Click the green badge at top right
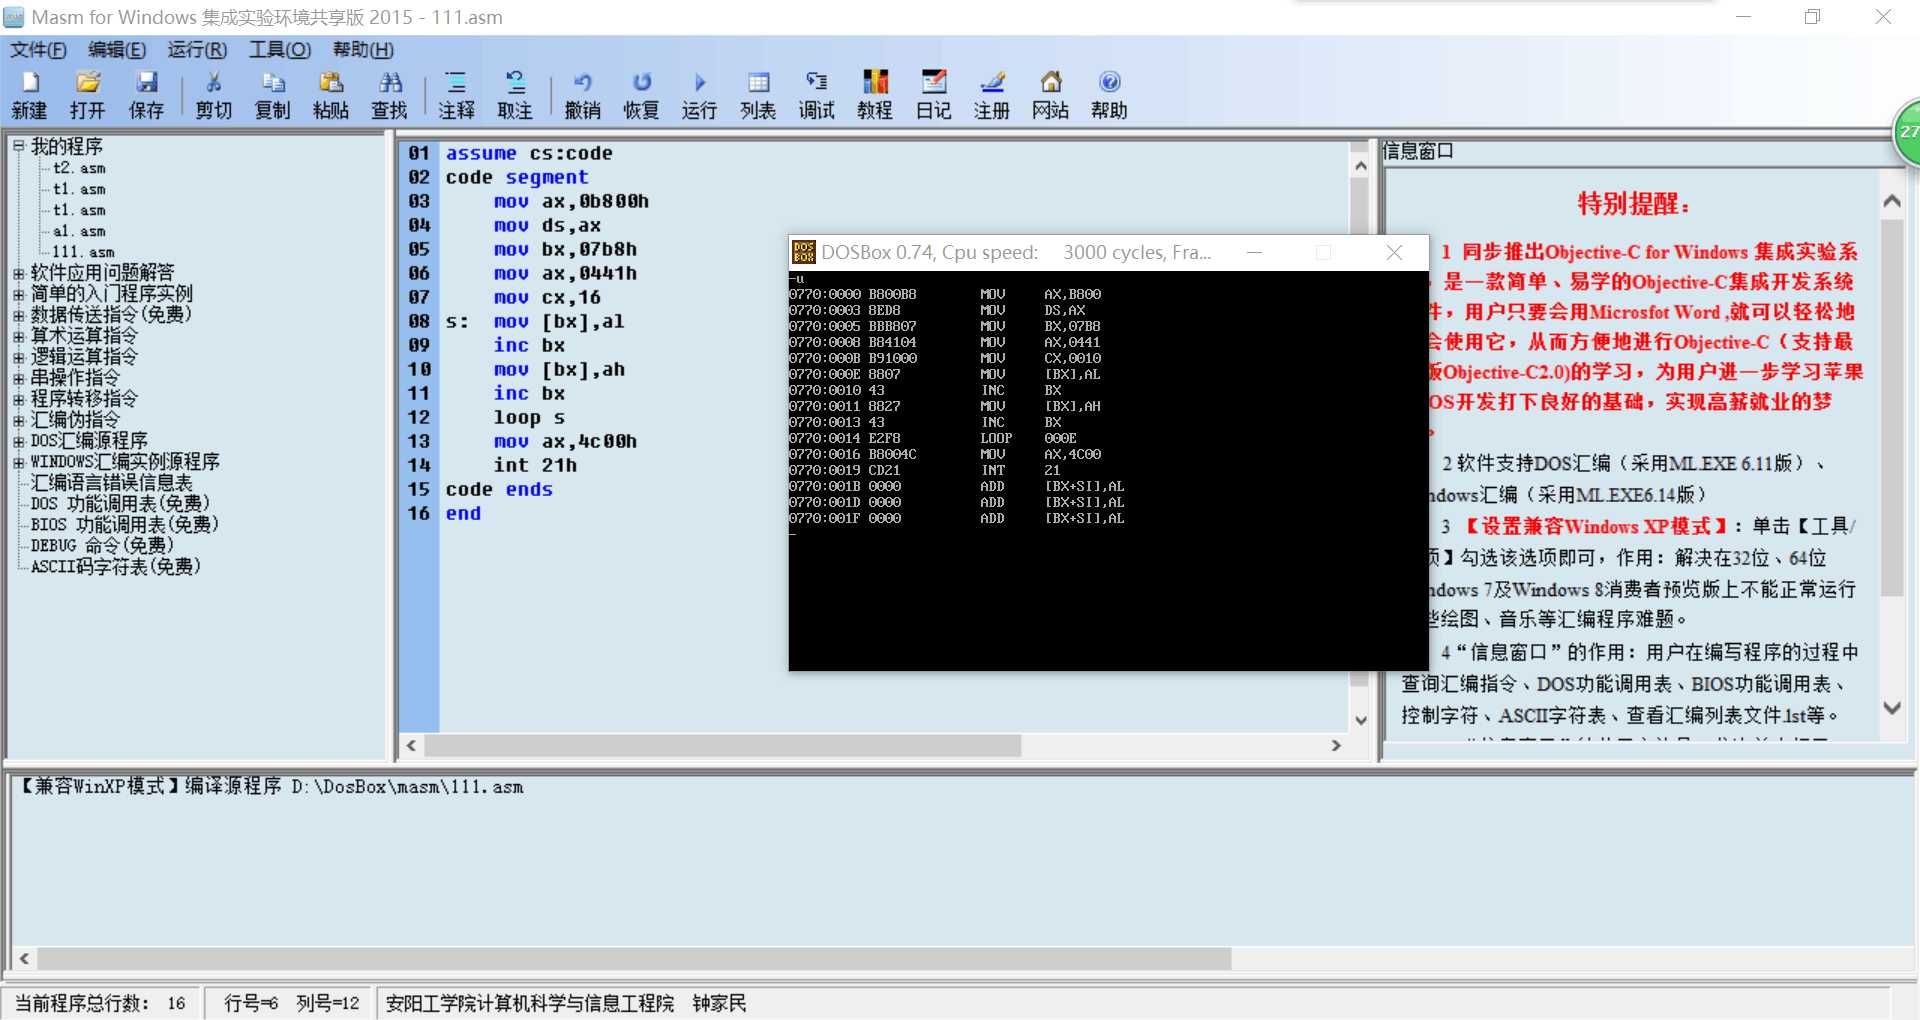This screenshot has width=1920, height=1020. click(x=1908, y=133)
